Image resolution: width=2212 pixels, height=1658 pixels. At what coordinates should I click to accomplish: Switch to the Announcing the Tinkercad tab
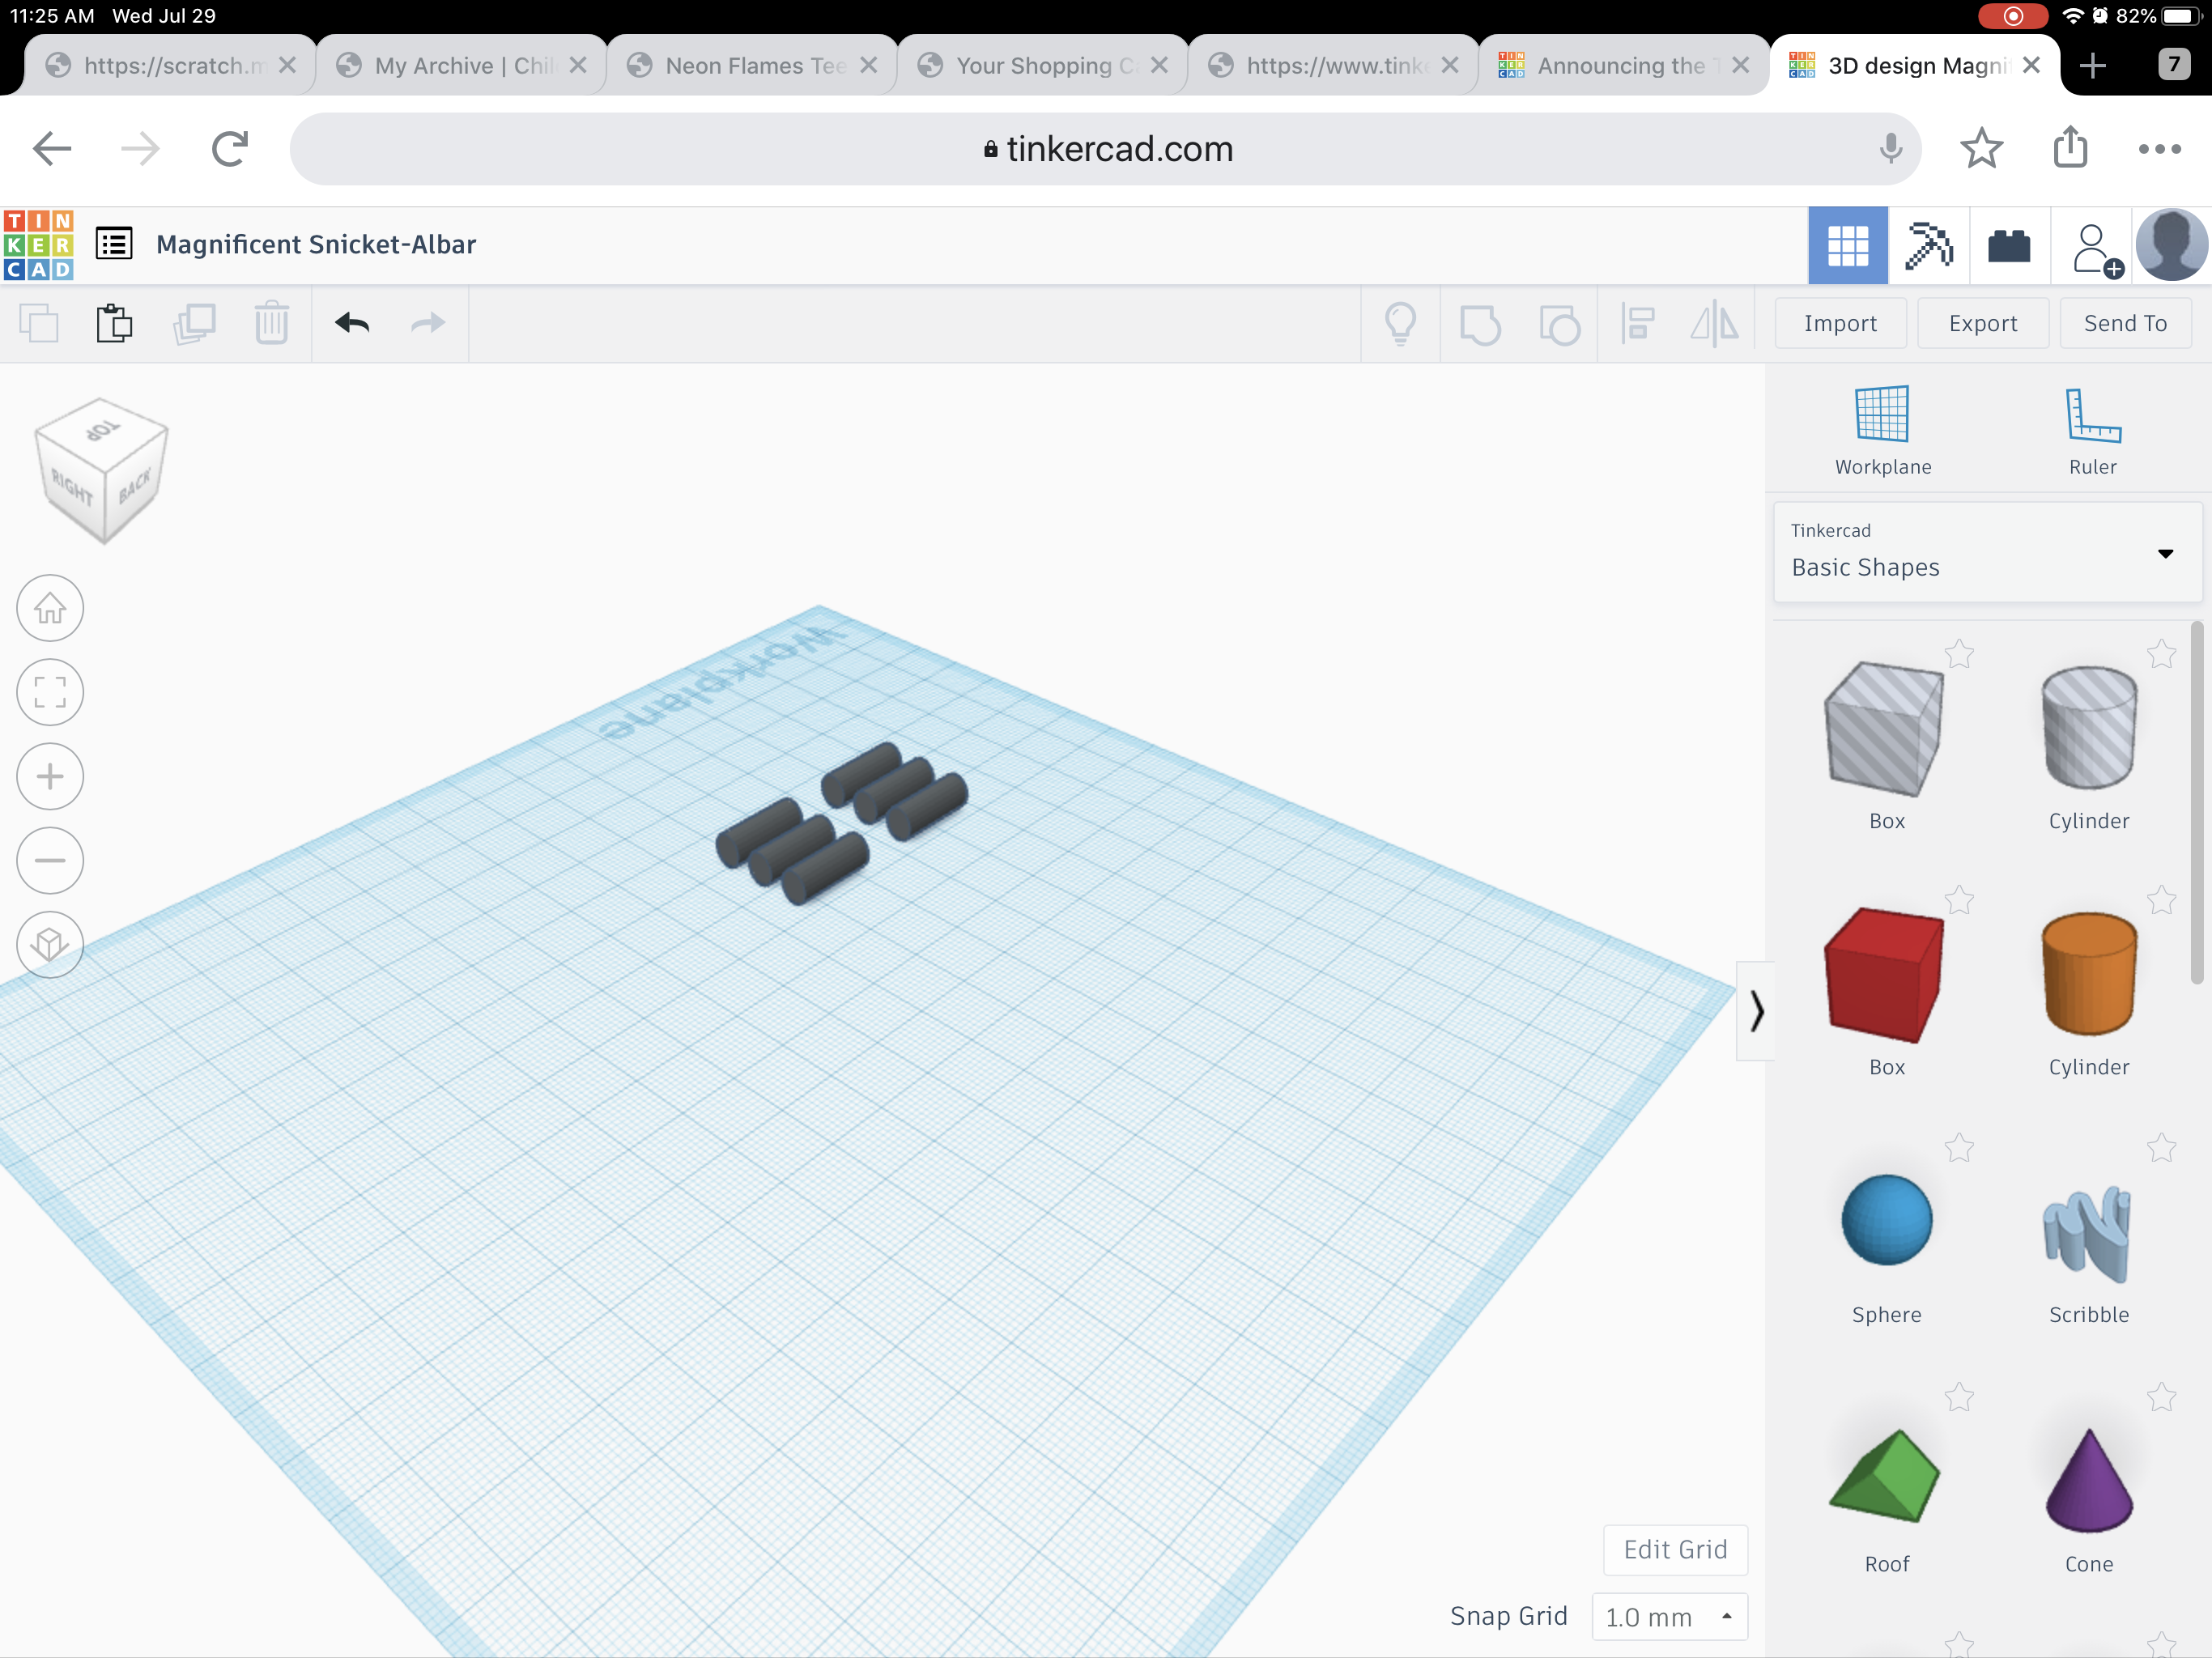(x=1624, y=65)
